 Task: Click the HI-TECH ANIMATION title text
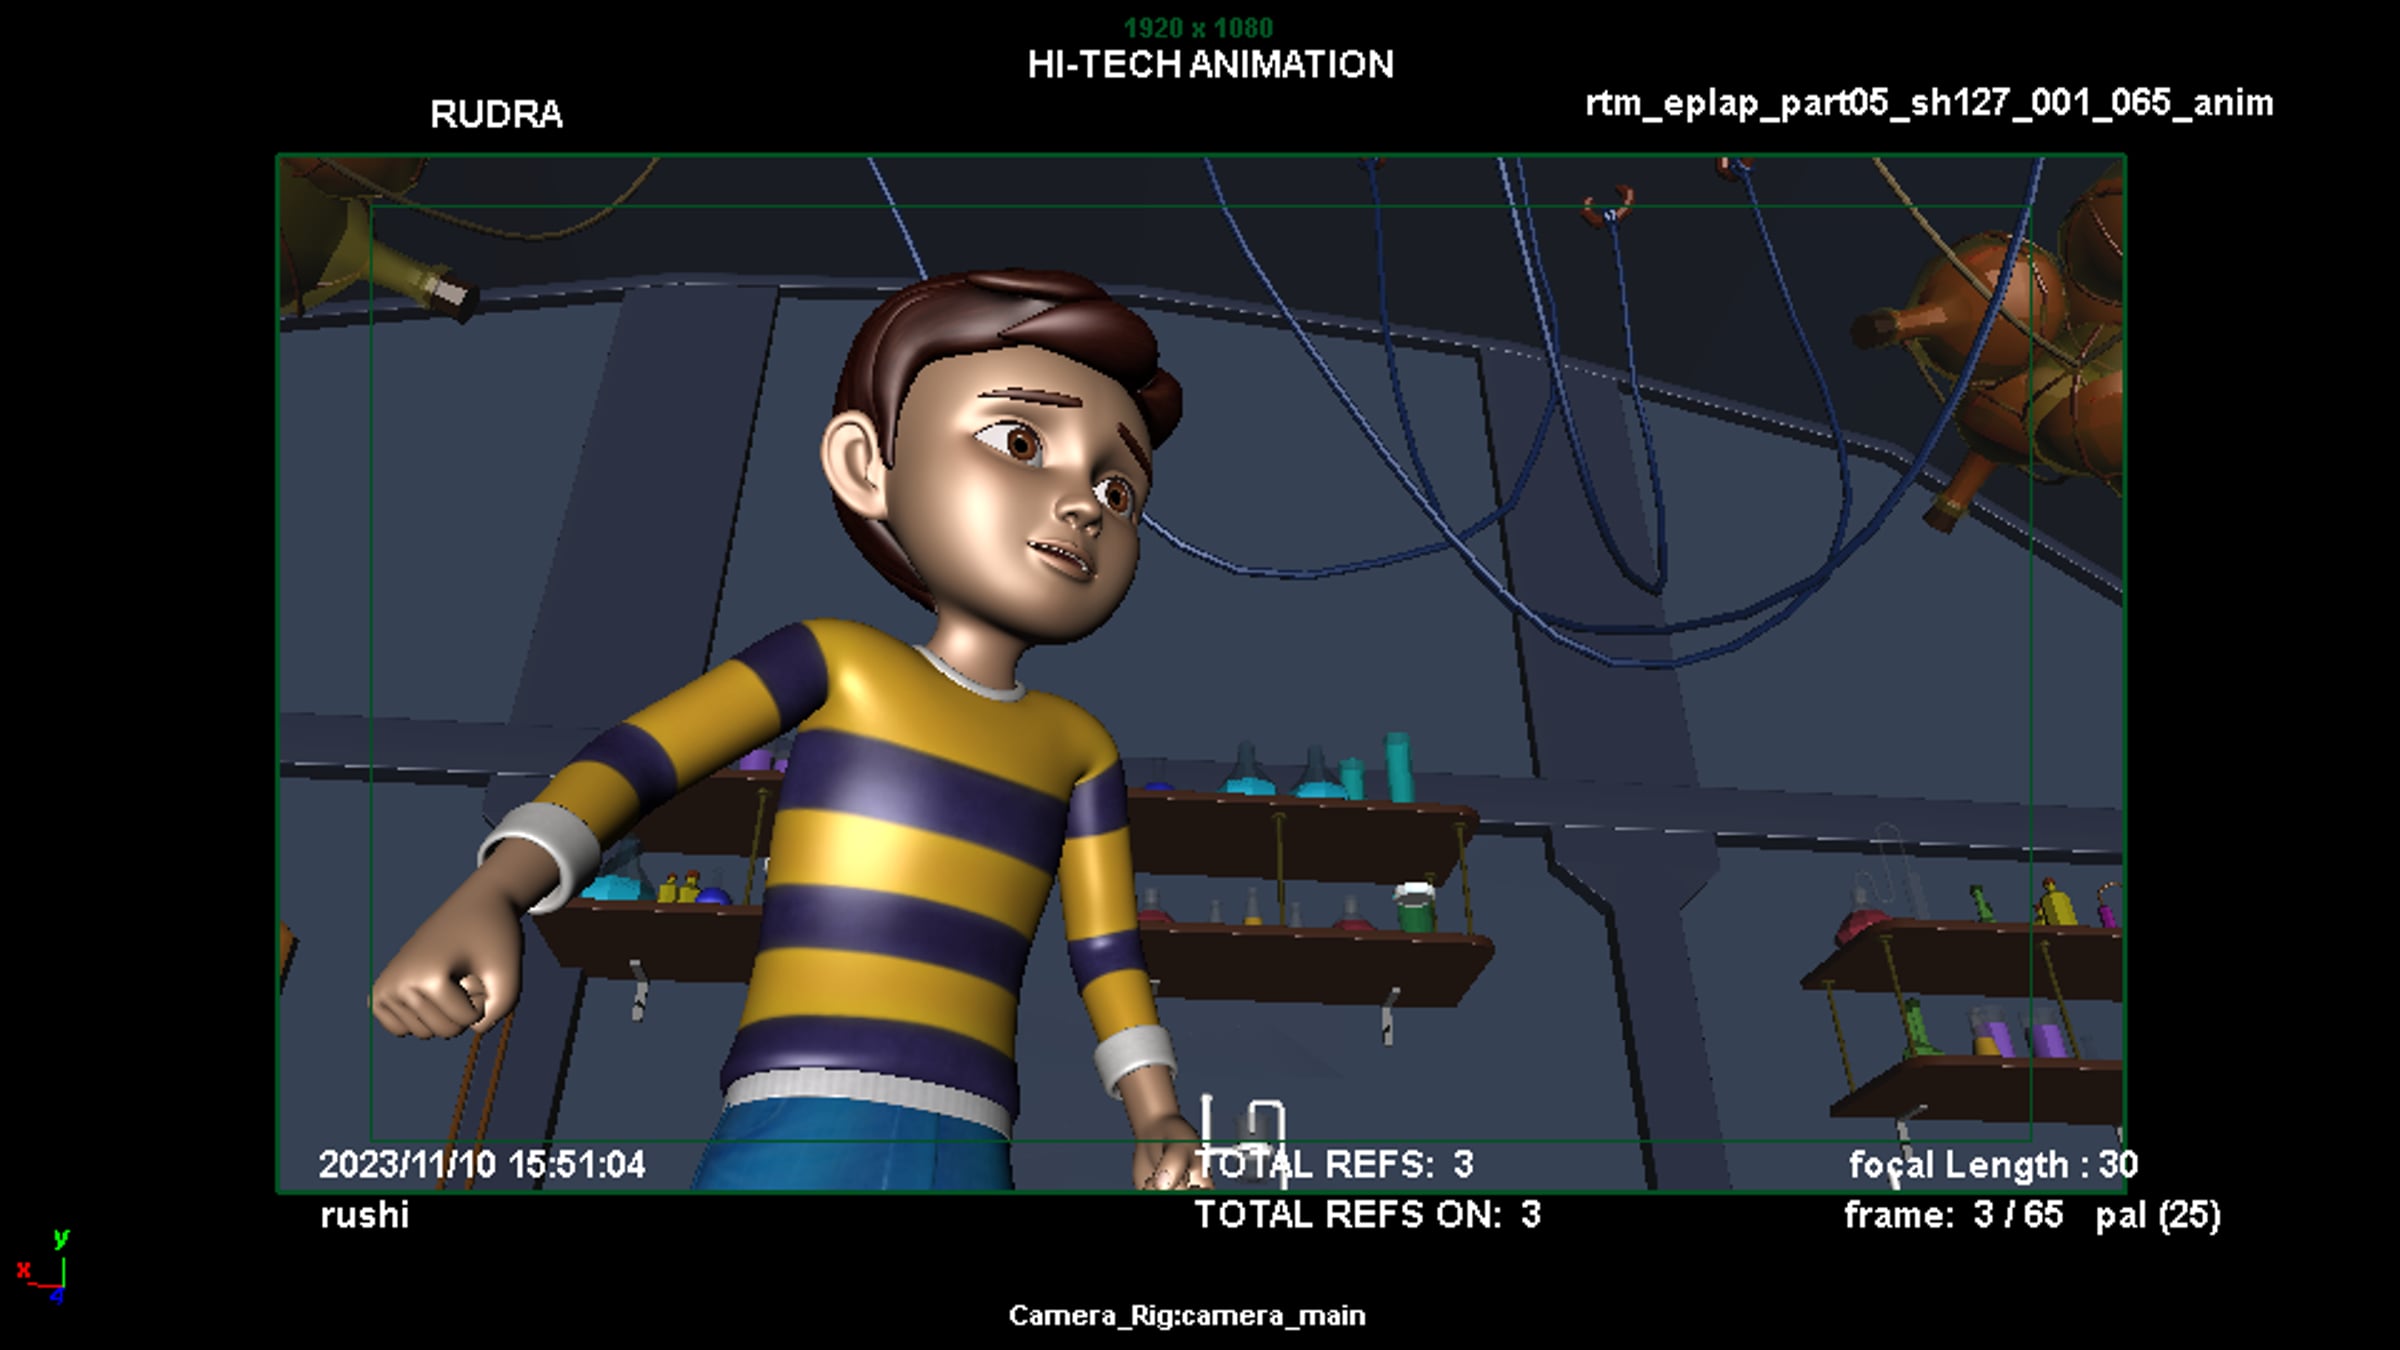(1210, 65)
